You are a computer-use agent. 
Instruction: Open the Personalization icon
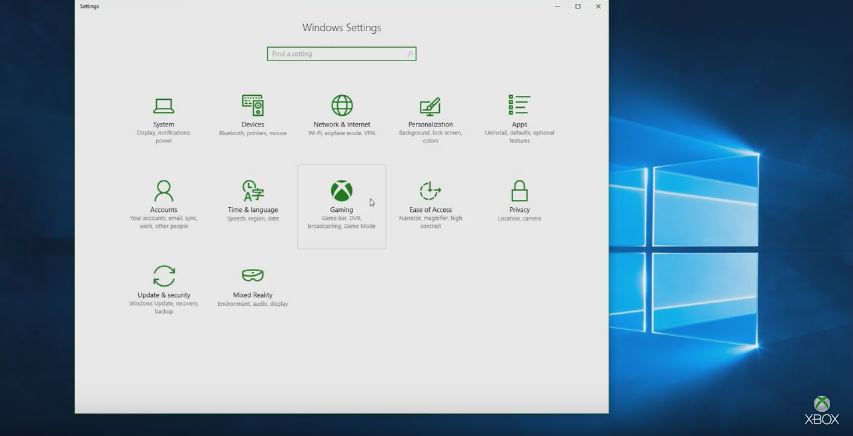(430, 106)
